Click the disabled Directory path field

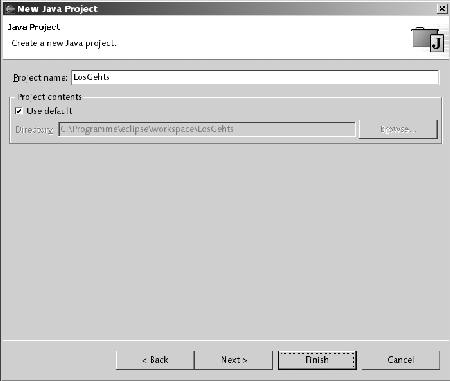207,129
